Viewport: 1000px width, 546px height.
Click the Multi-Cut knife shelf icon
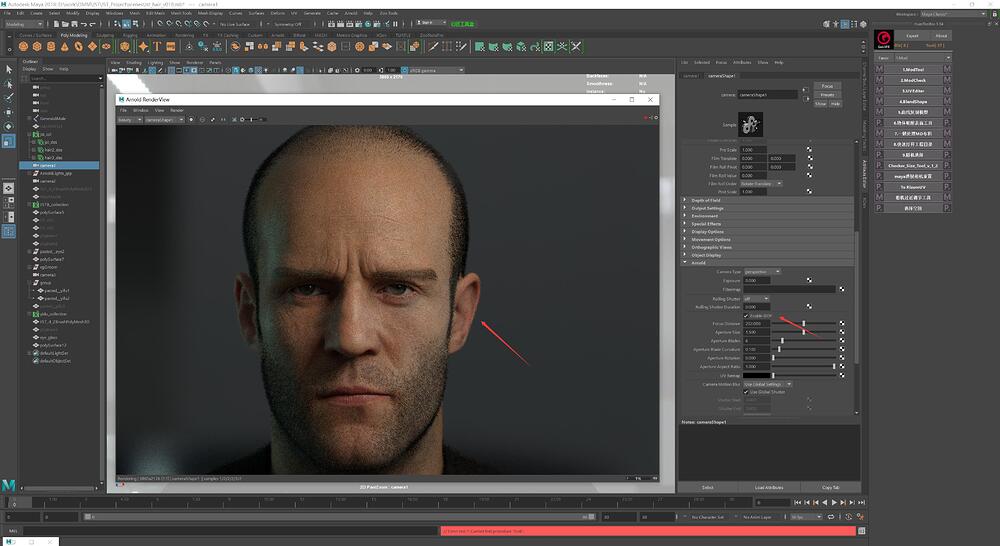(434, 47)
